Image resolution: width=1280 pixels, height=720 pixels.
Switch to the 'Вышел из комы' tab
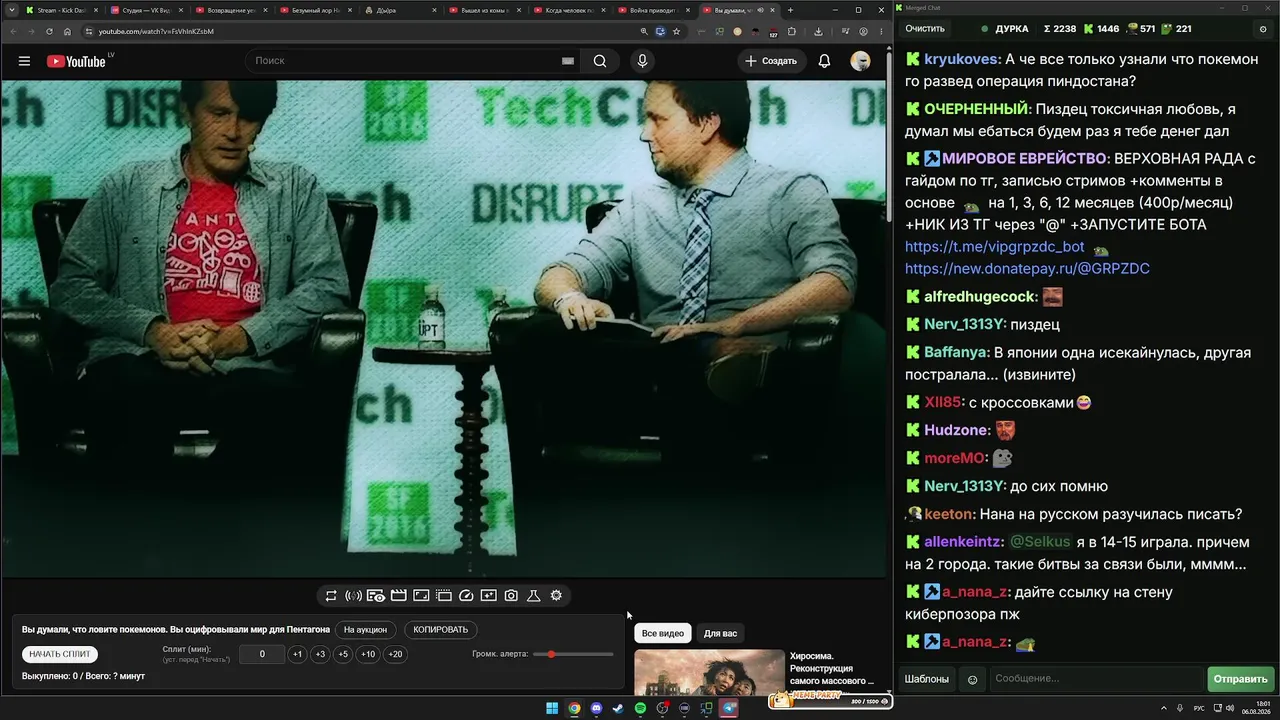486,10
